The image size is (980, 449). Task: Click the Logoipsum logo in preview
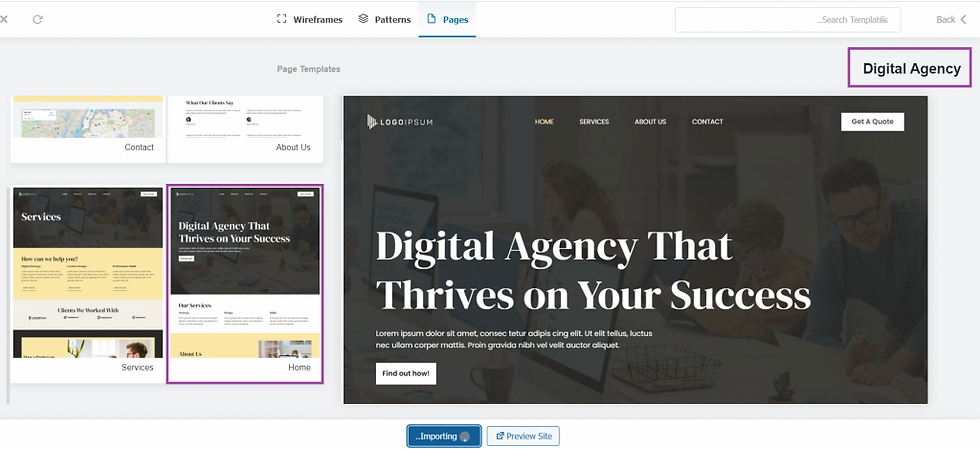(399, 122)
